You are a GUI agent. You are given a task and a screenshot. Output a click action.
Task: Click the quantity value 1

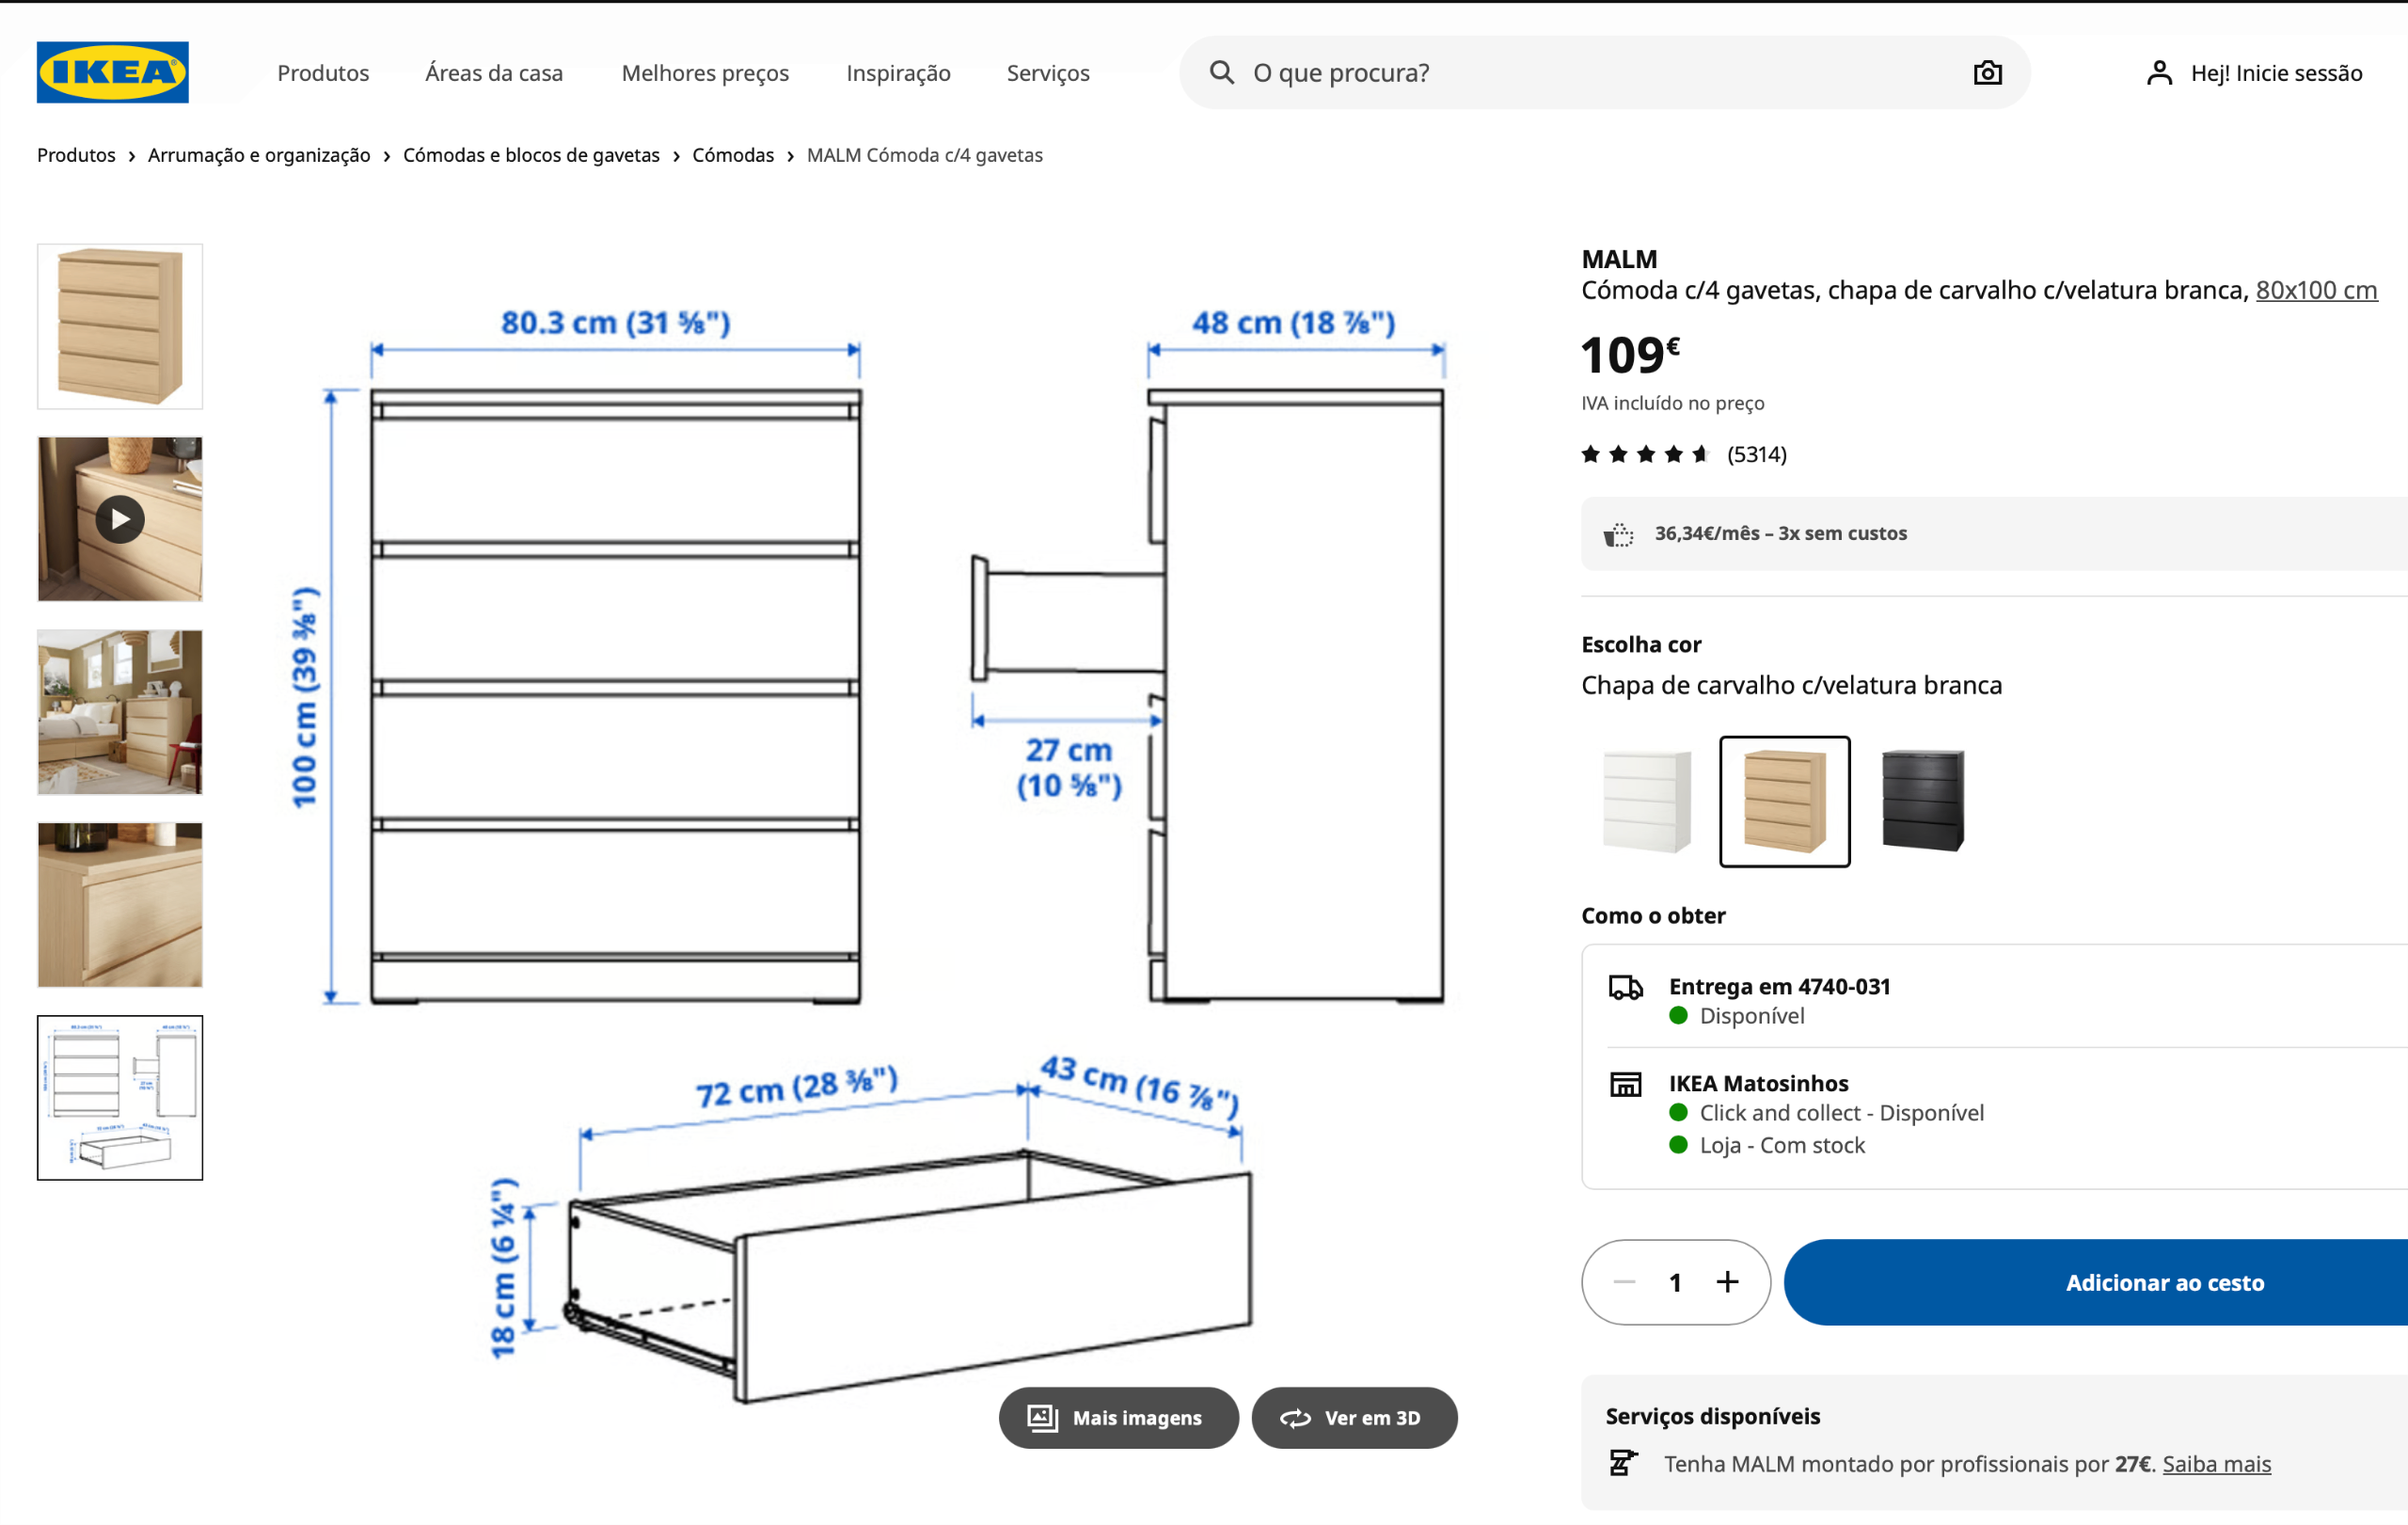click(1675, 1283)
